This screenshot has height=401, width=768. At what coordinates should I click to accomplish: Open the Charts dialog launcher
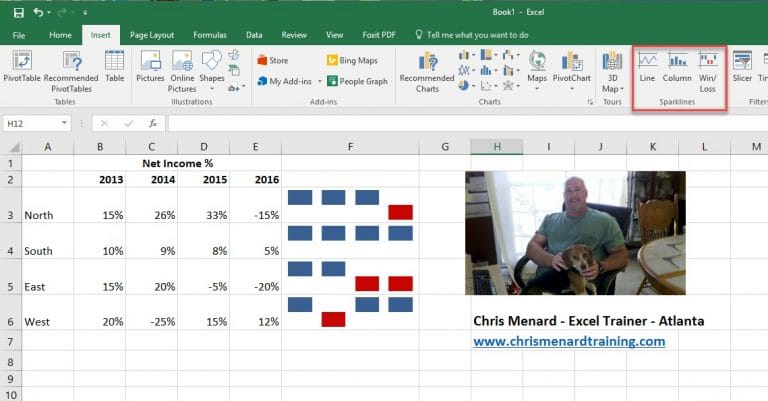click(x=590, y=102)
